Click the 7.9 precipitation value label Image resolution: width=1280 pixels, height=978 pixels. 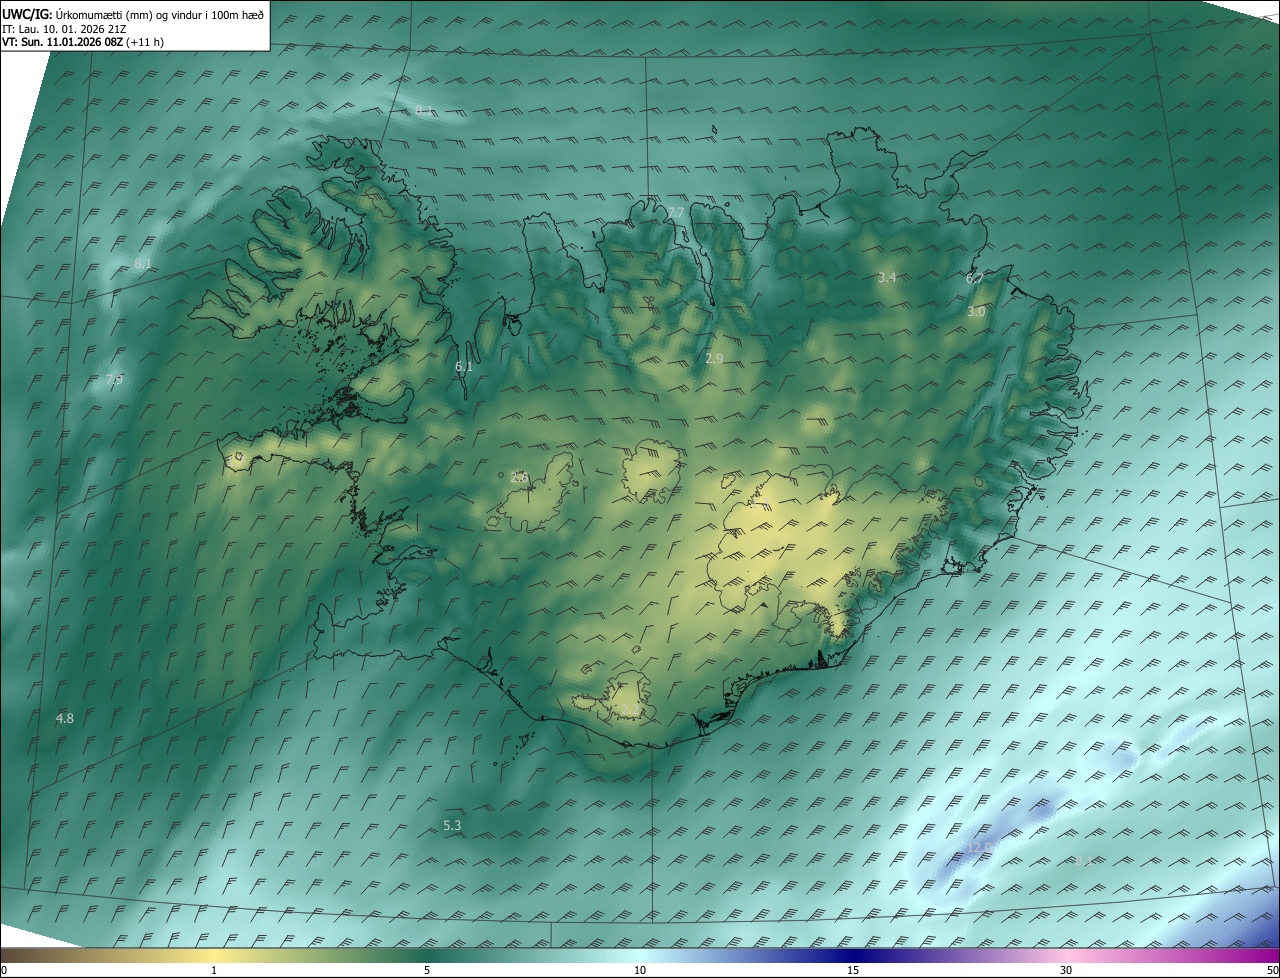pos(114,379)
